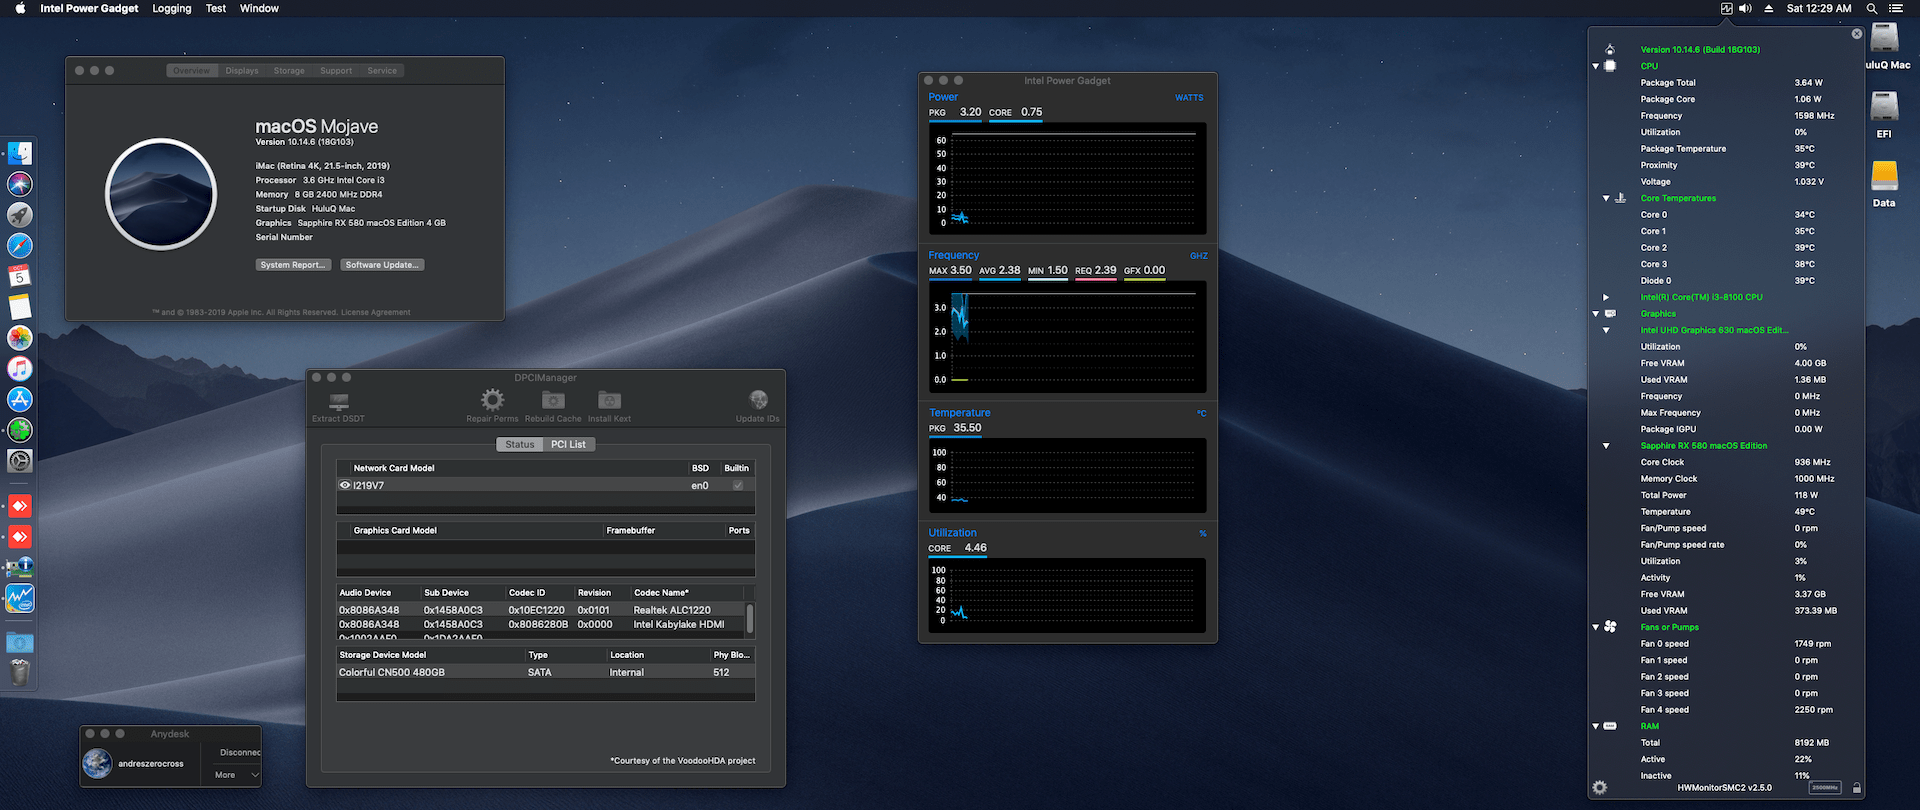Open the Service tab in About This Mac
The height and width of the screenshot is (810, 1920).
(382, 71)
